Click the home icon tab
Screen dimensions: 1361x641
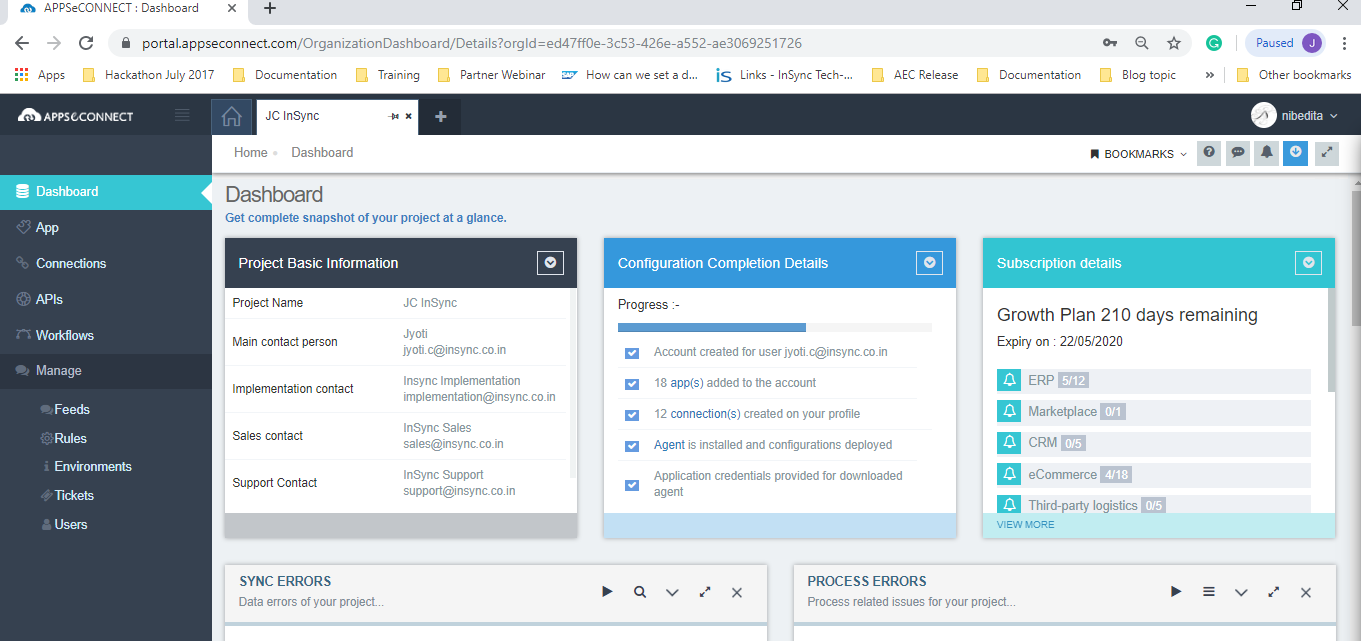231,116
